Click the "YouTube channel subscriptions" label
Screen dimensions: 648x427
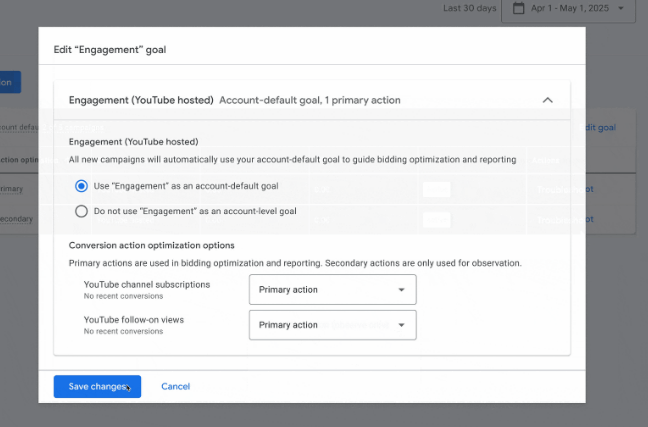[x=147, y=284]
